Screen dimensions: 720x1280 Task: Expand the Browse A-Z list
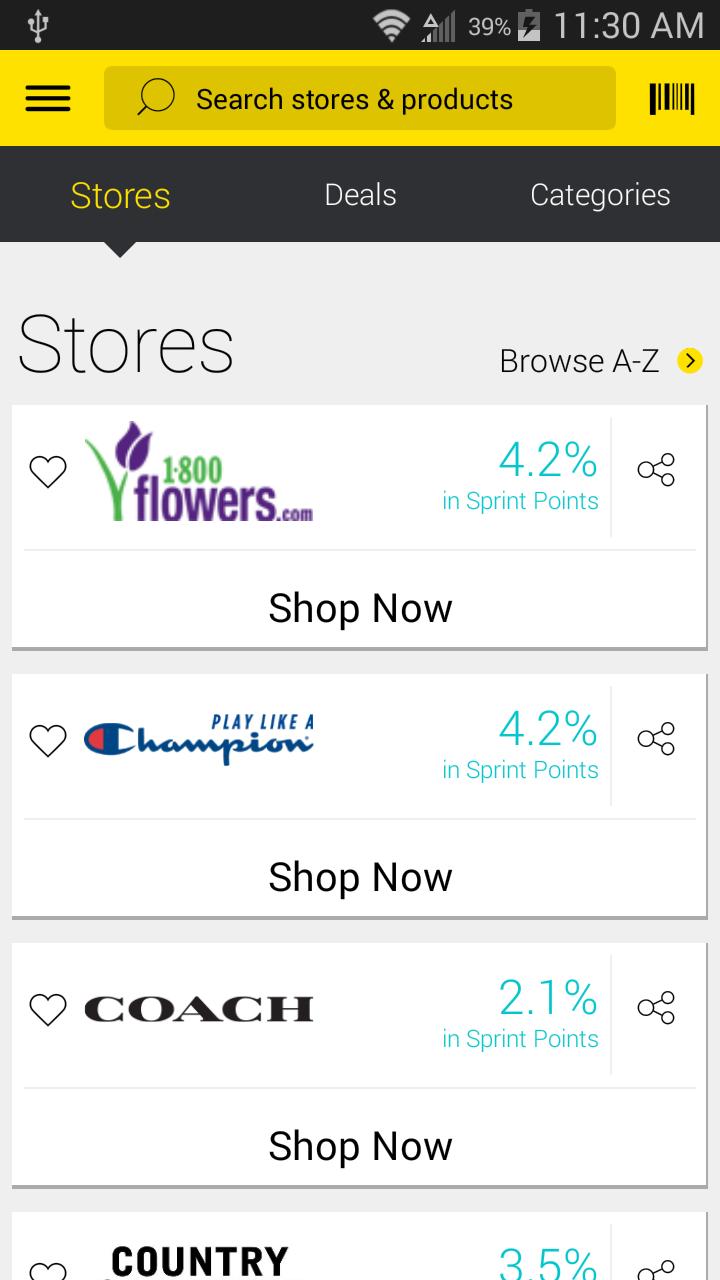pos(578,360)
